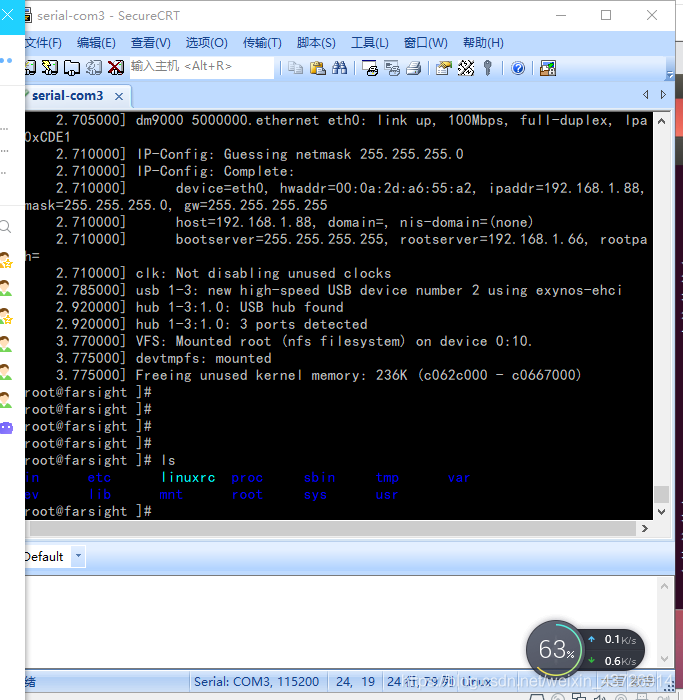The width and height of the screenshot is (683, 700).
Task: Click search magnifier in left sidebar
Action: pos(5,226)
